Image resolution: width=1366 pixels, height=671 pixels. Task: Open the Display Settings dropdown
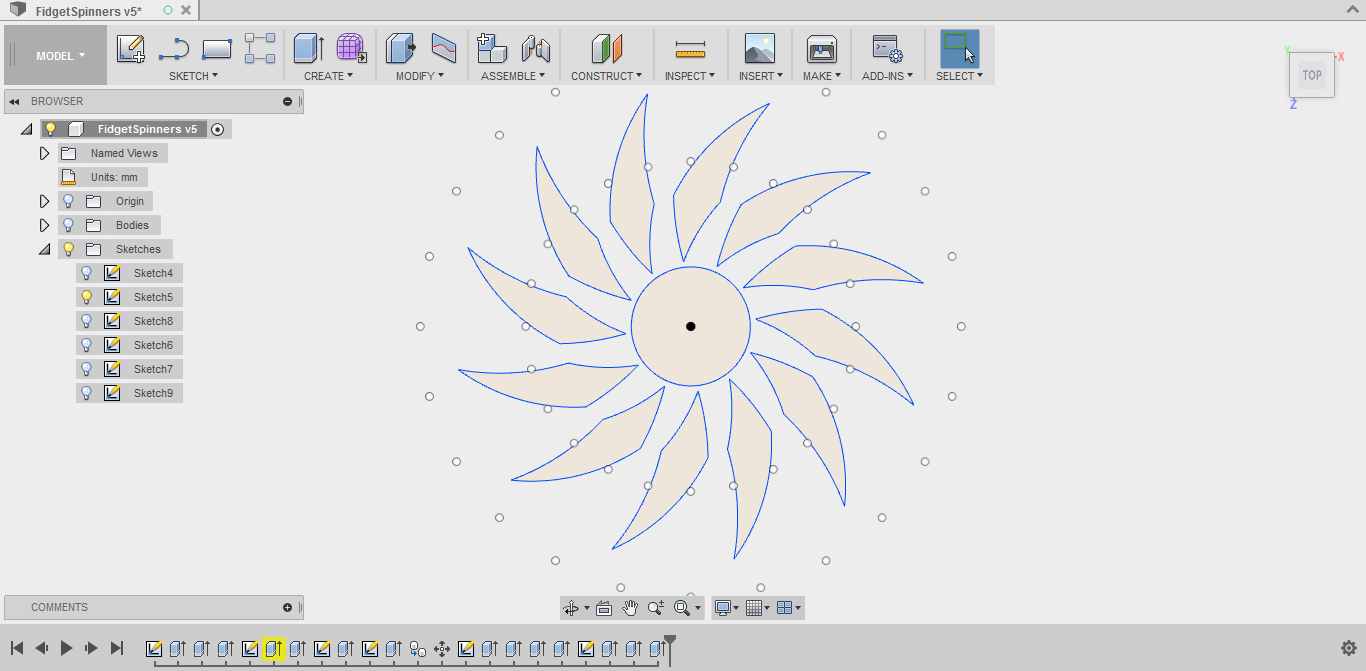click(722, 607)
